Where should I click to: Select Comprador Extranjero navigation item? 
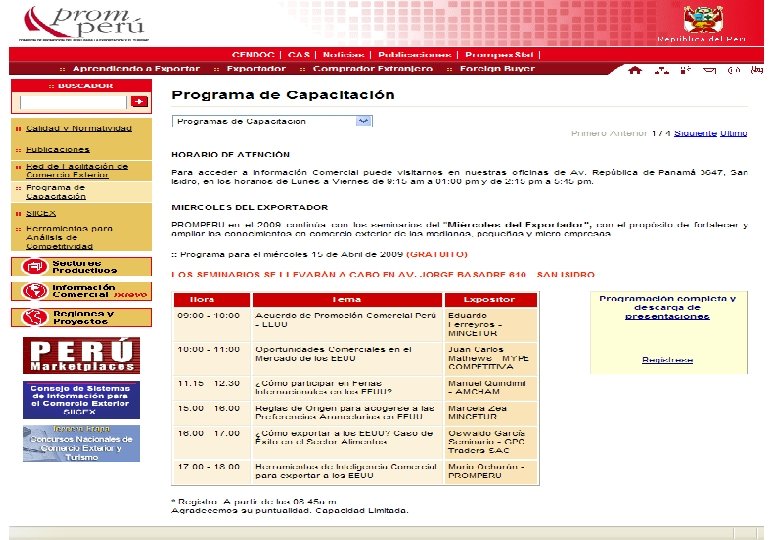(x=373, y=69)
